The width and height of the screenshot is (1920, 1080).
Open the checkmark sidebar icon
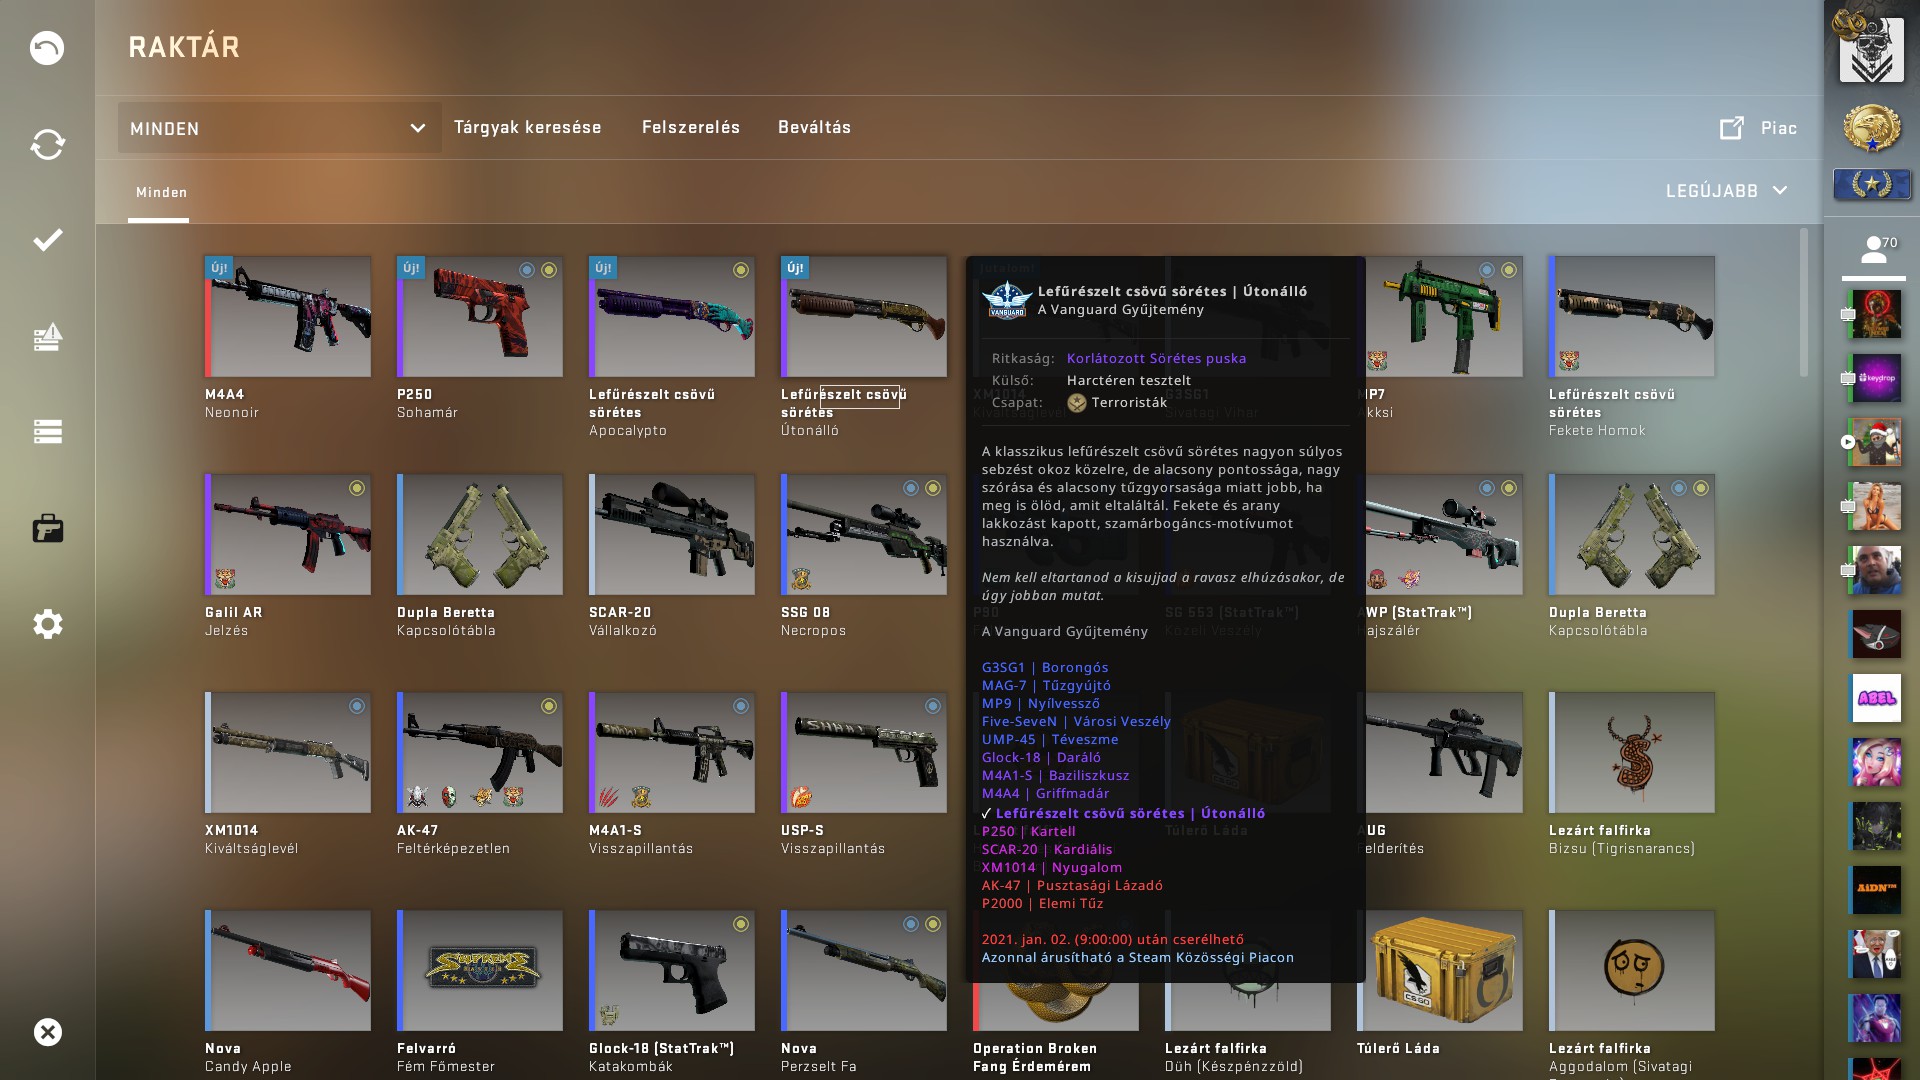[x=47, y=240]
